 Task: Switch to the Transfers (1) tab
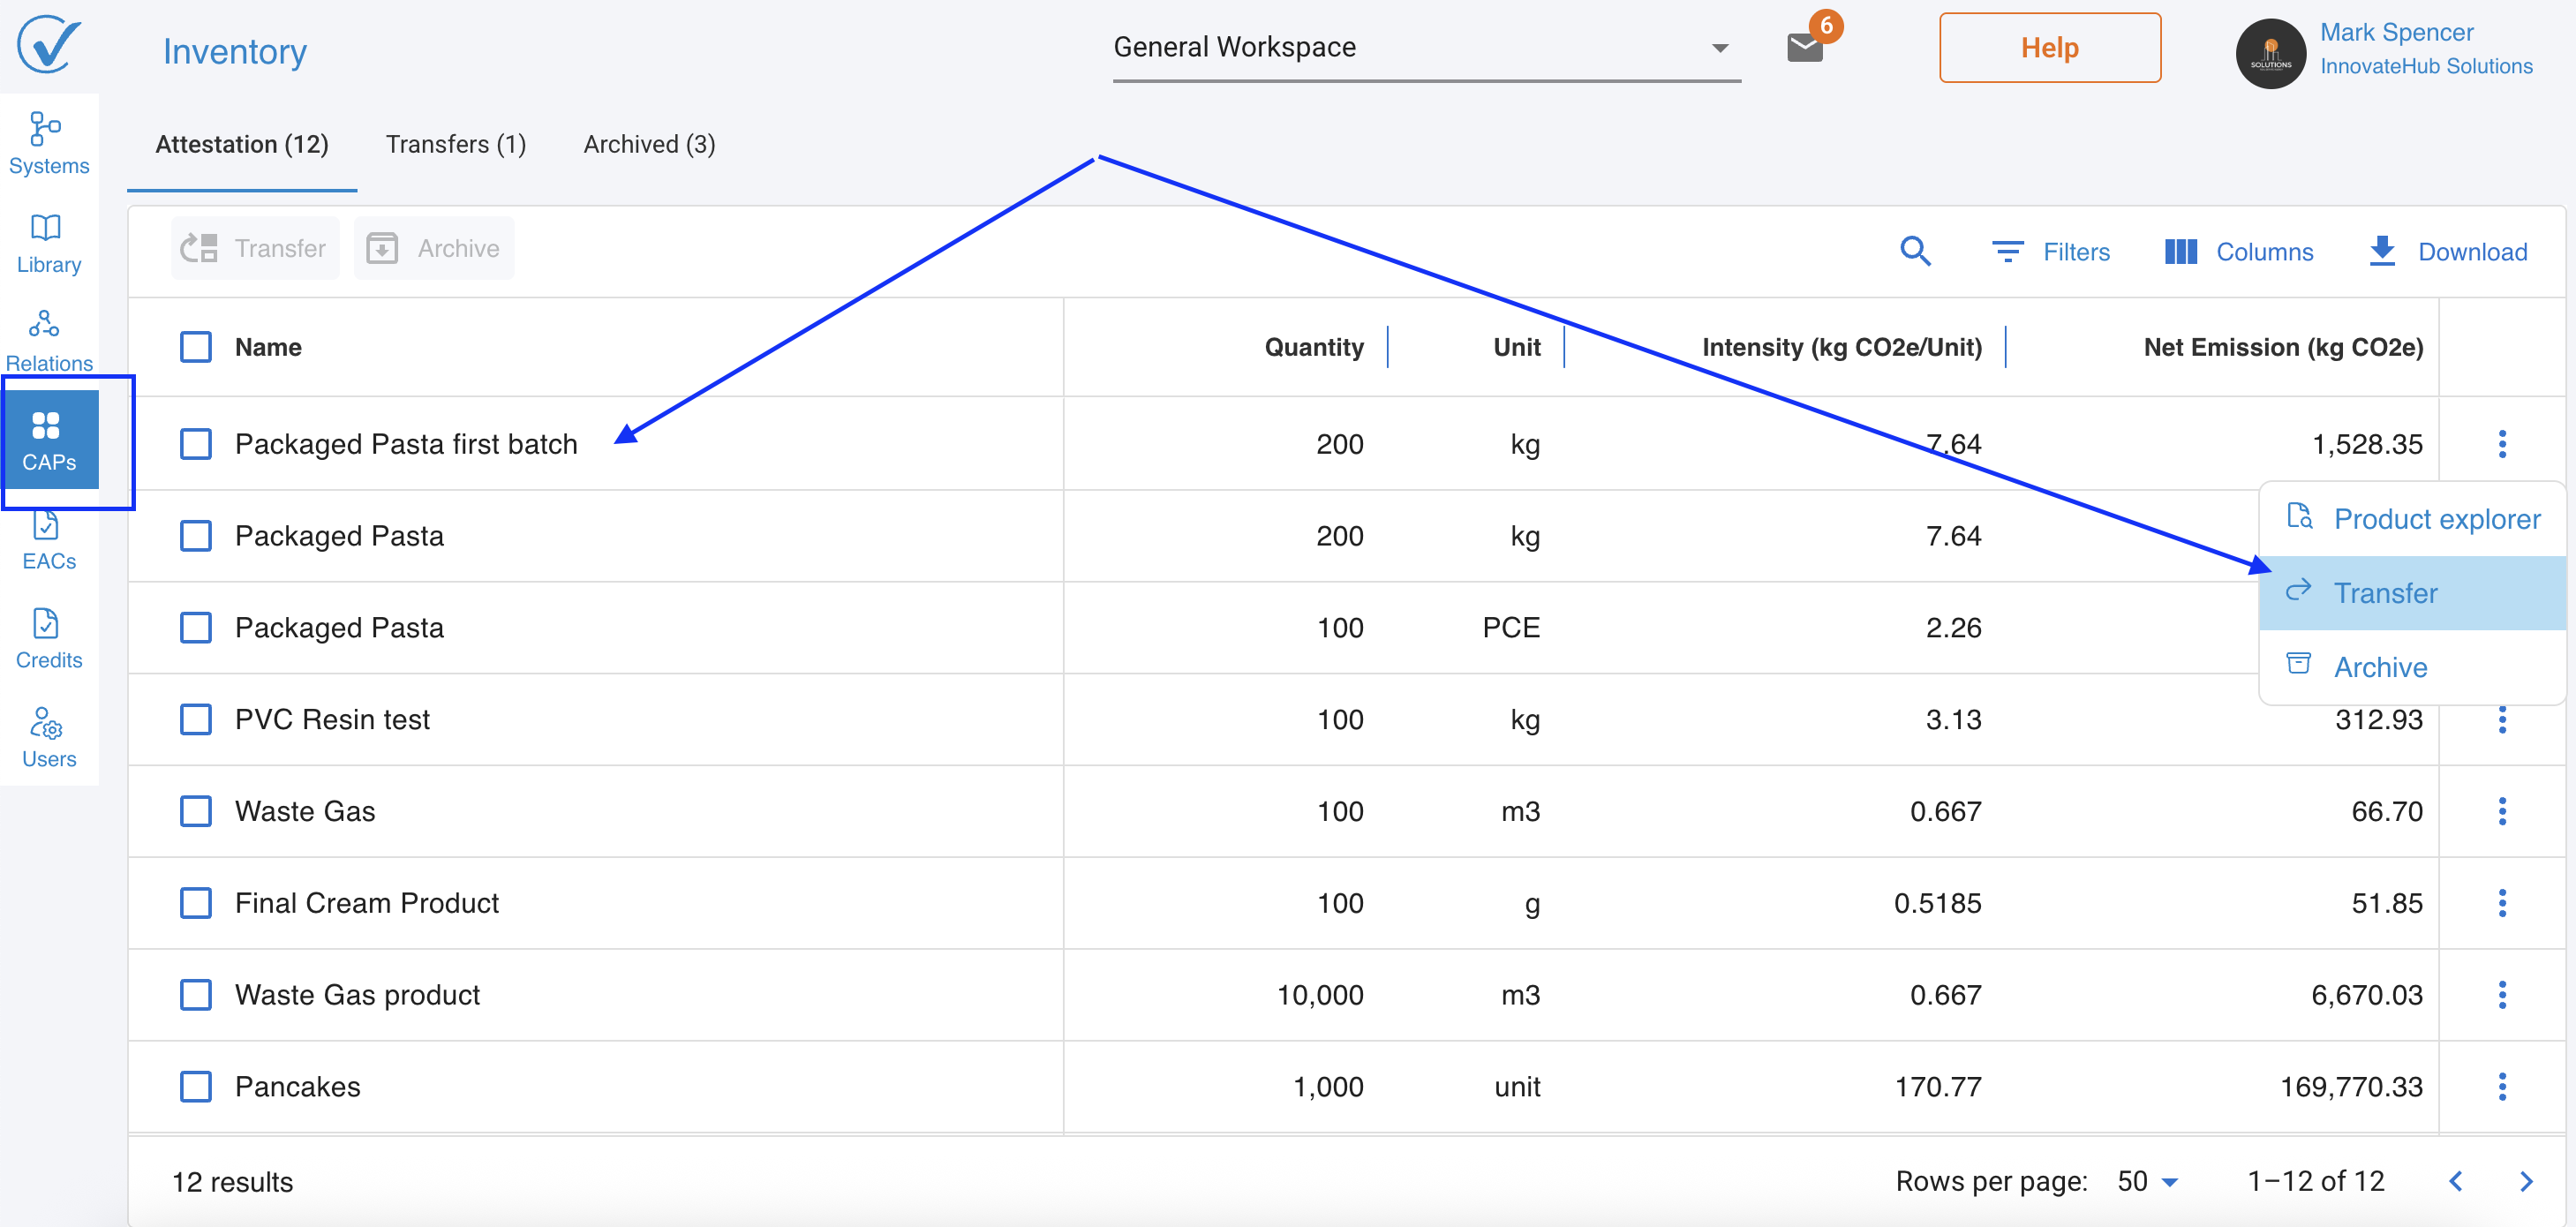tap(455, 144)
